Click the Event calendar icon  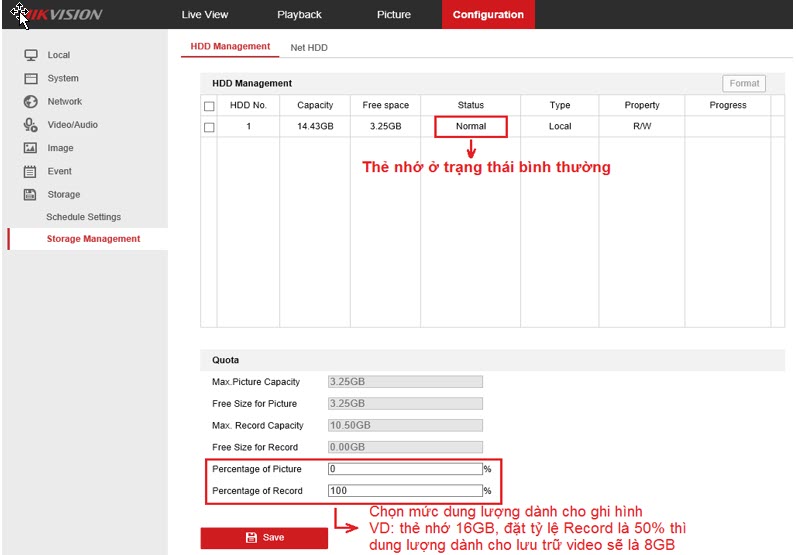pos(31,171)
